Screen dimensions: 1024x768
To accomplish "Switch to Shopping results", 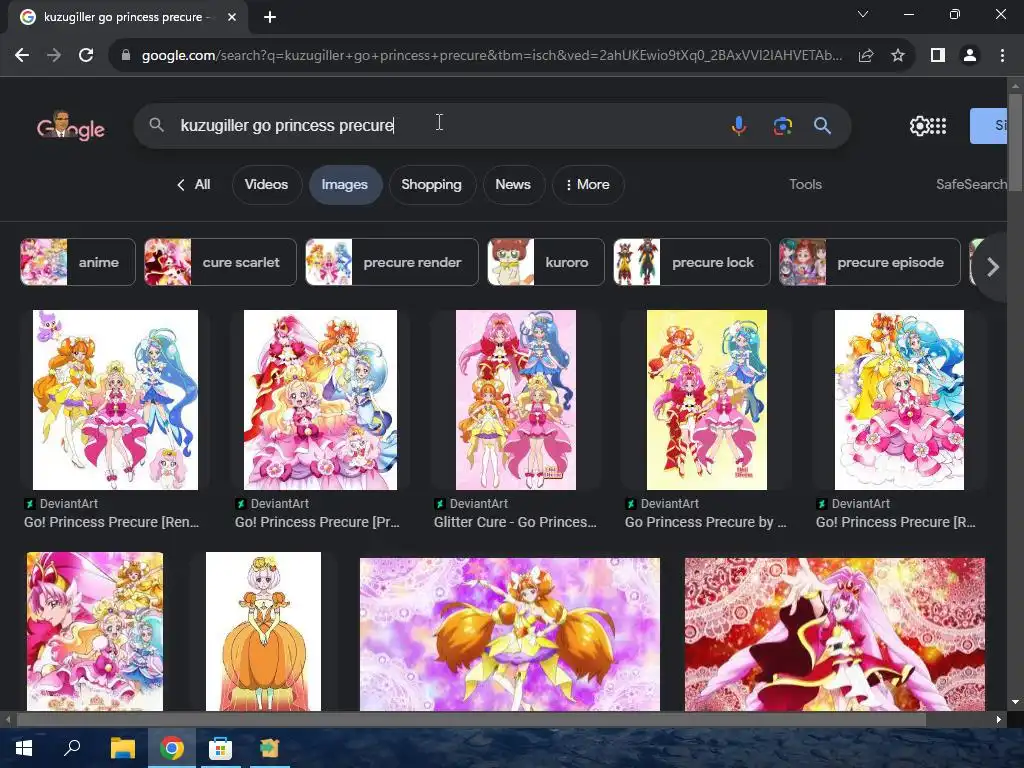I will click(432, 185).
